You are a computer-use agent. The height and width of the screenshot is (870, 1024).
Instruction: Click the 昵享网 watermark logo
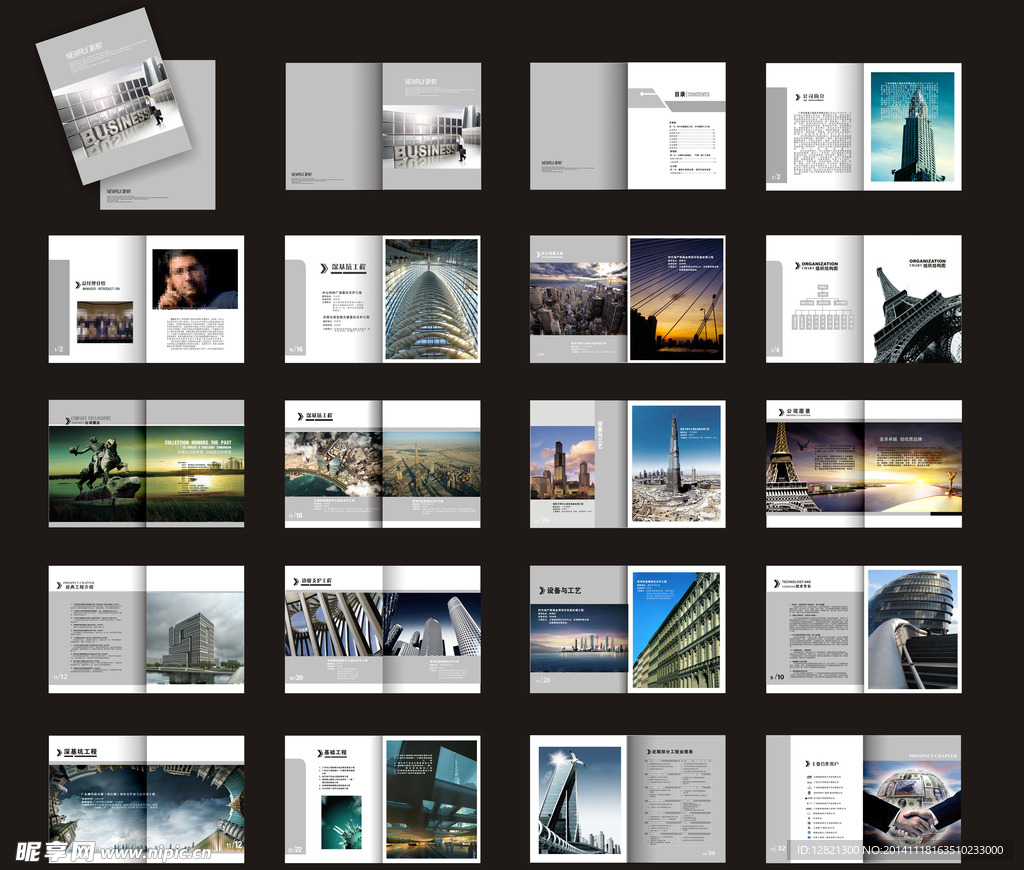tap(56, 850)
